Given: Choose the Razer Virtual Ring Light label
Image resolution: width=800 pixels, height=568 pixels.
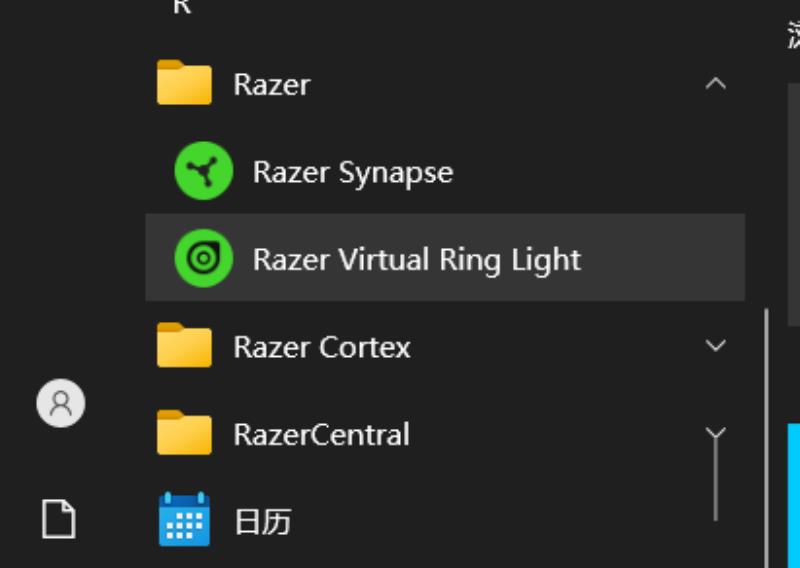Looking at the screenshot, I should 417,260.
